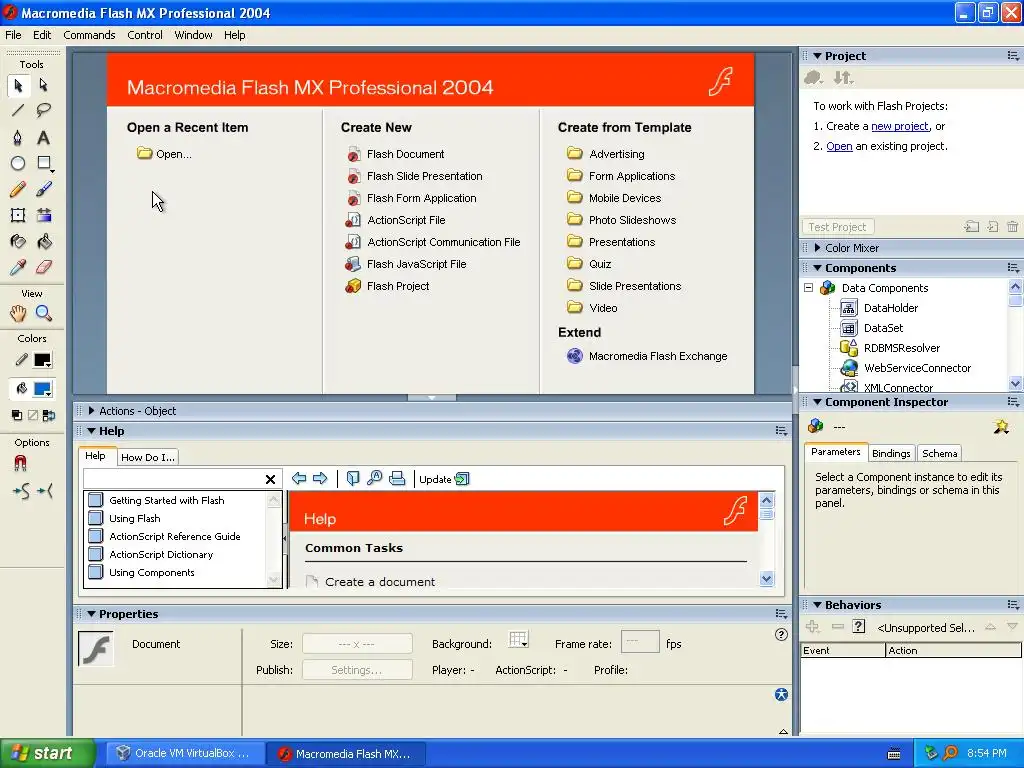Select DataHolder component

[879, 308]
